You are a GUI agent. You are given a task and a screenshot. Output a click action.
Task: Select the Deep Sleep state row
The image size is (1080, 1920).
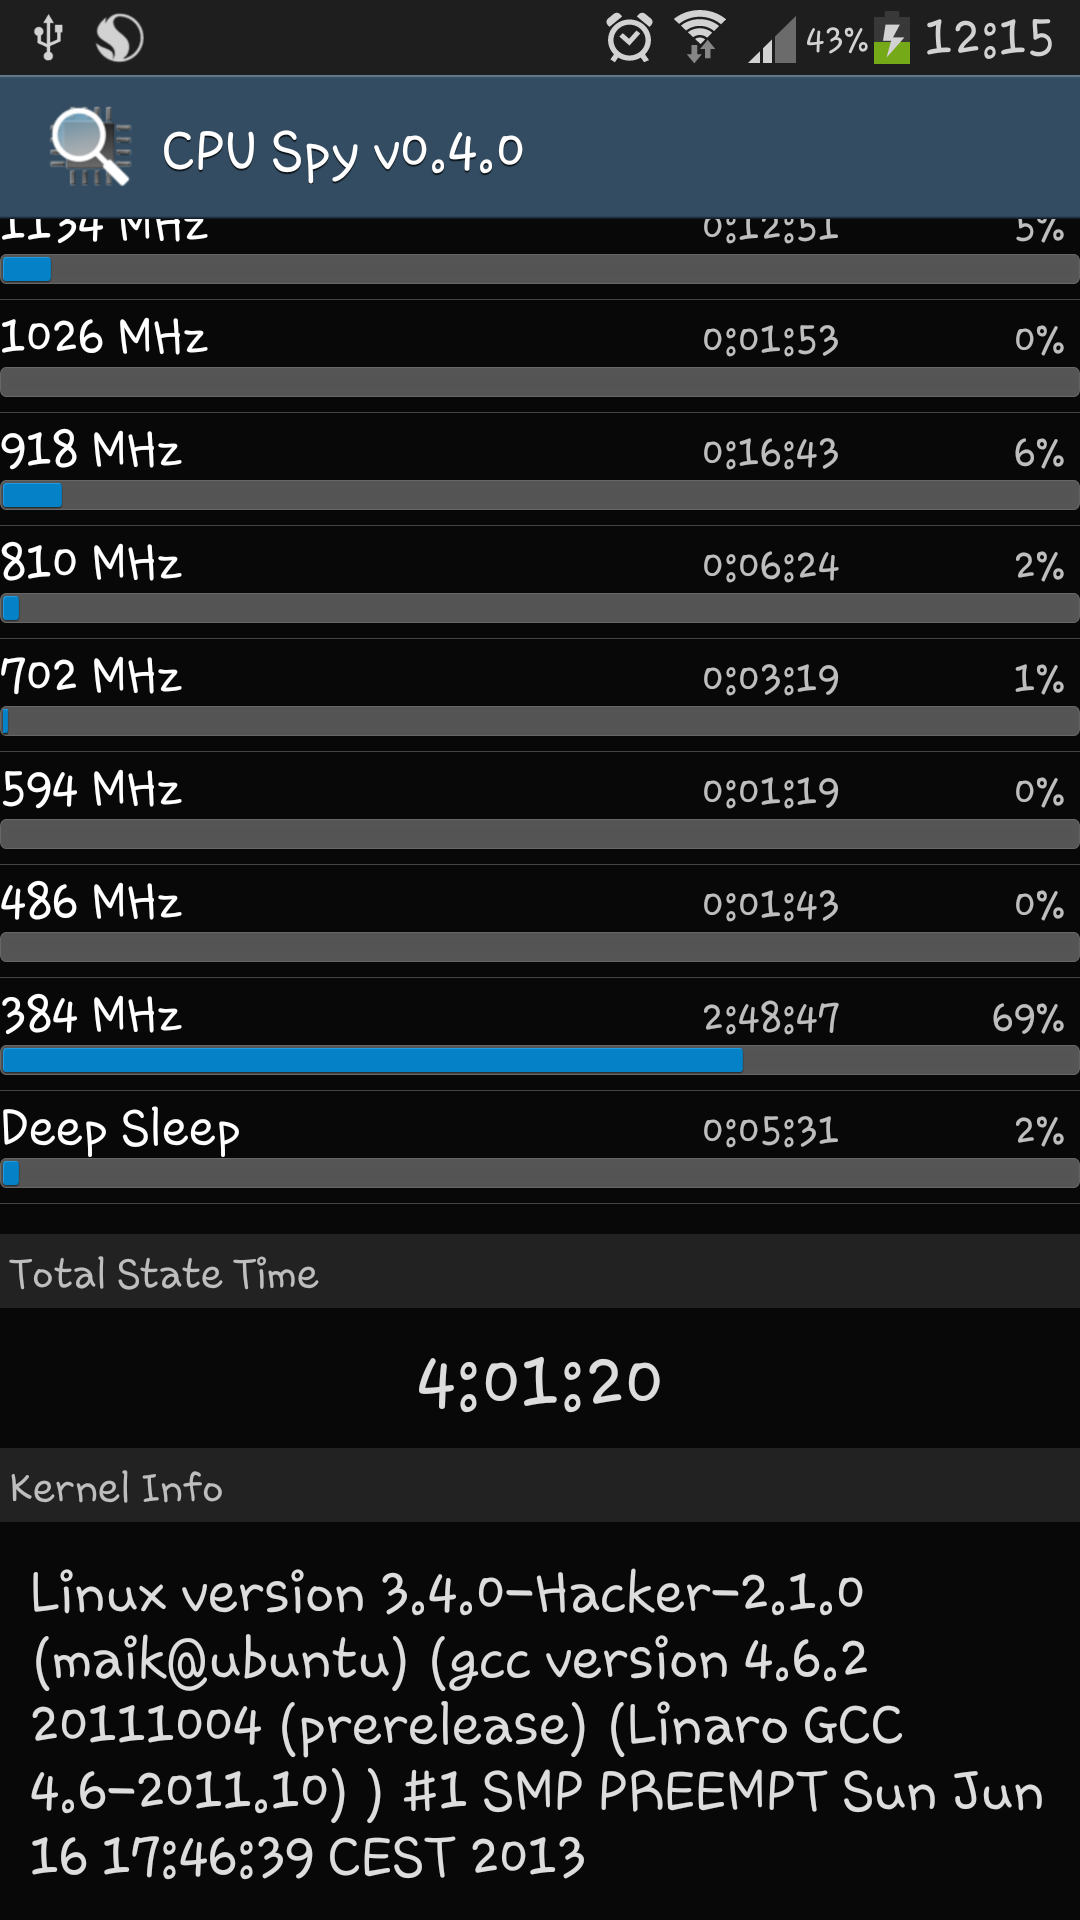pyautogui.click(x=540, y=1147)
